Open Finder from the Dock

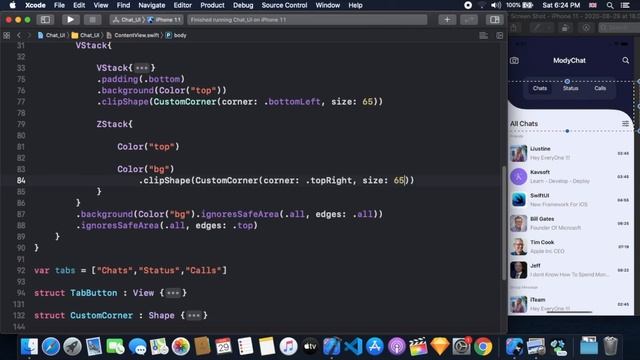[29, 347]
